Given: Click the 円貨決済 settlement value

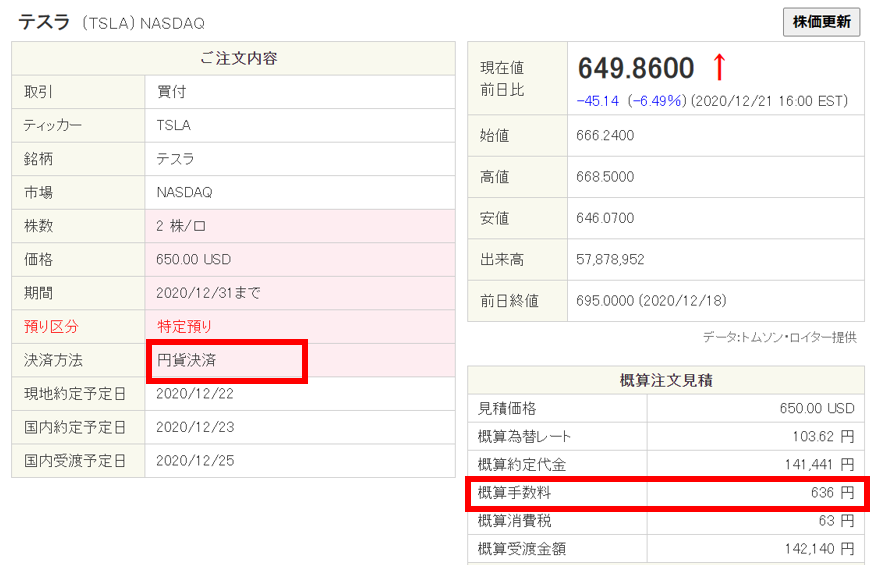Looking at the screenshot, I should pos(186,360).
